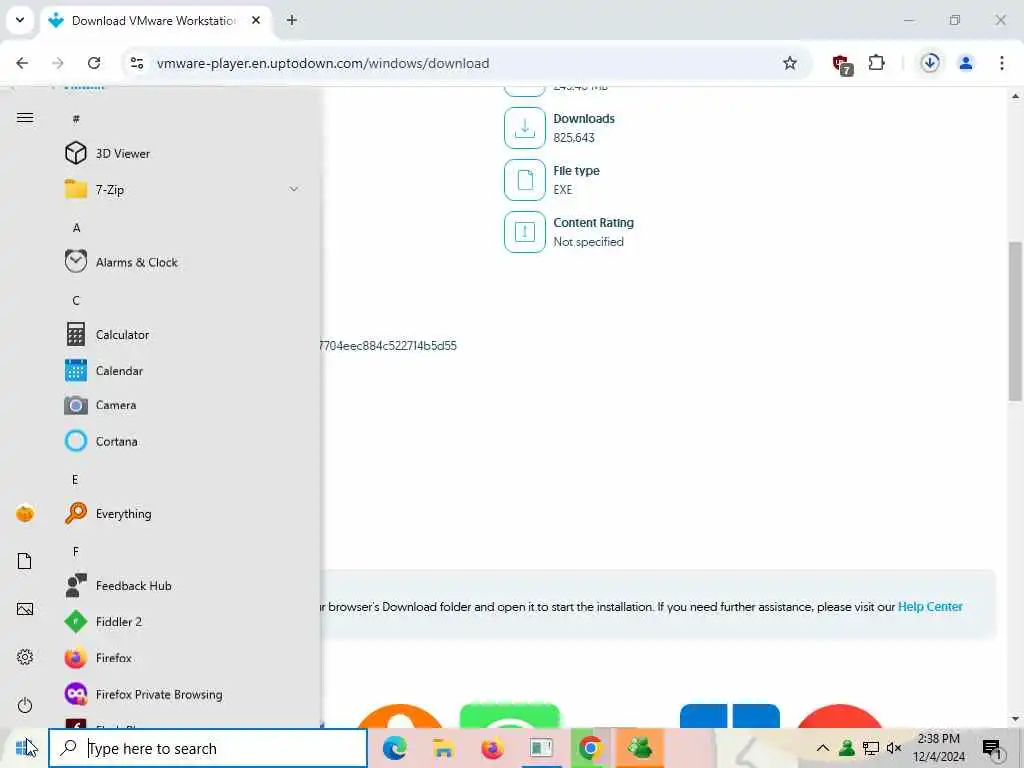Open Firefox from the Start menu list
The height and width of the screenshot is (768, 1024).
tap(183, 658)
